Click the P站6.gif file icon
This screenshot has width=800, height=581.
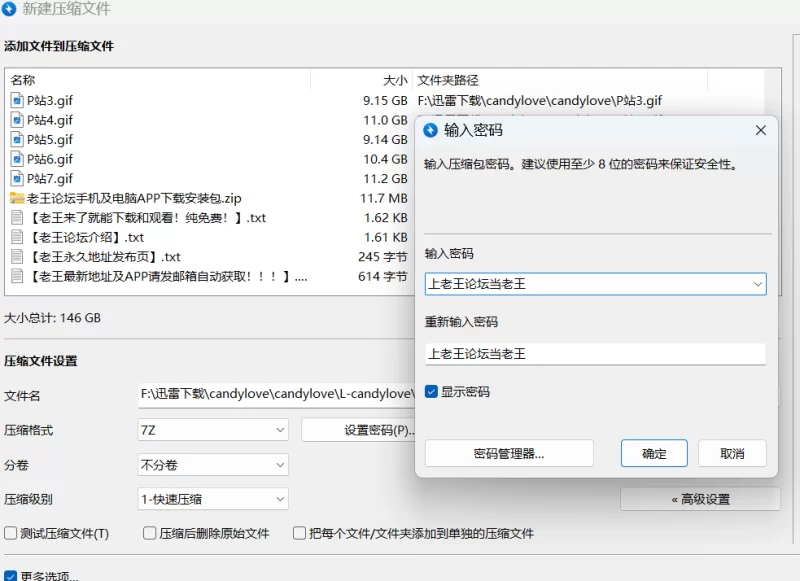coord(17,159)
